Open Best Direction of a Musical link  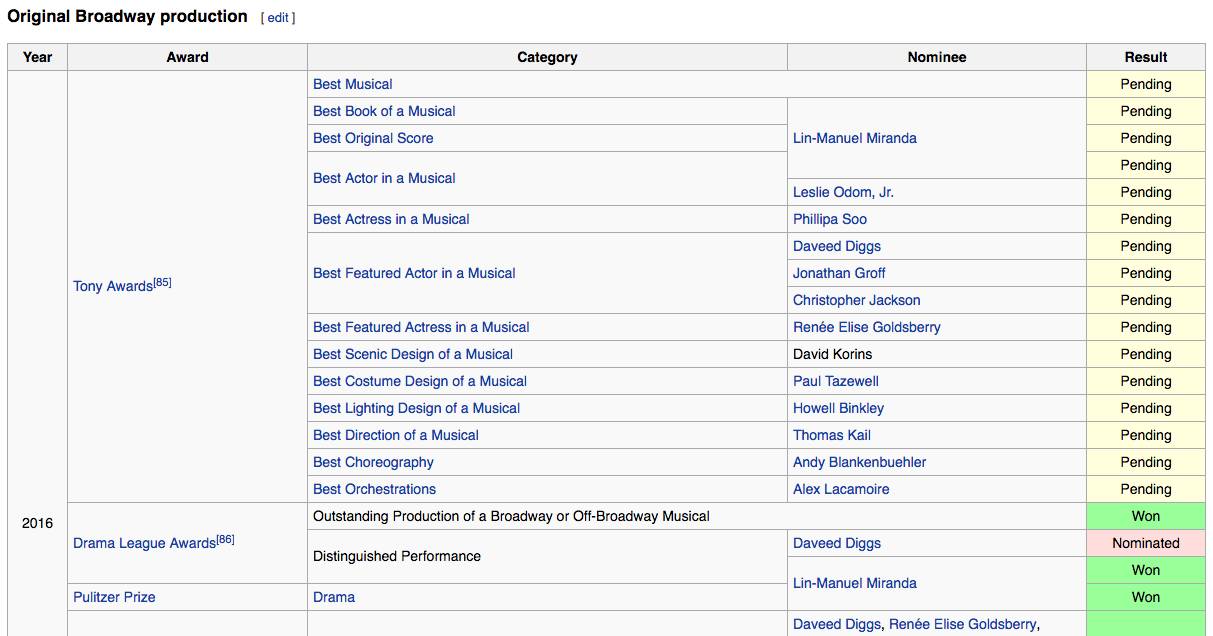click(396, 435)
